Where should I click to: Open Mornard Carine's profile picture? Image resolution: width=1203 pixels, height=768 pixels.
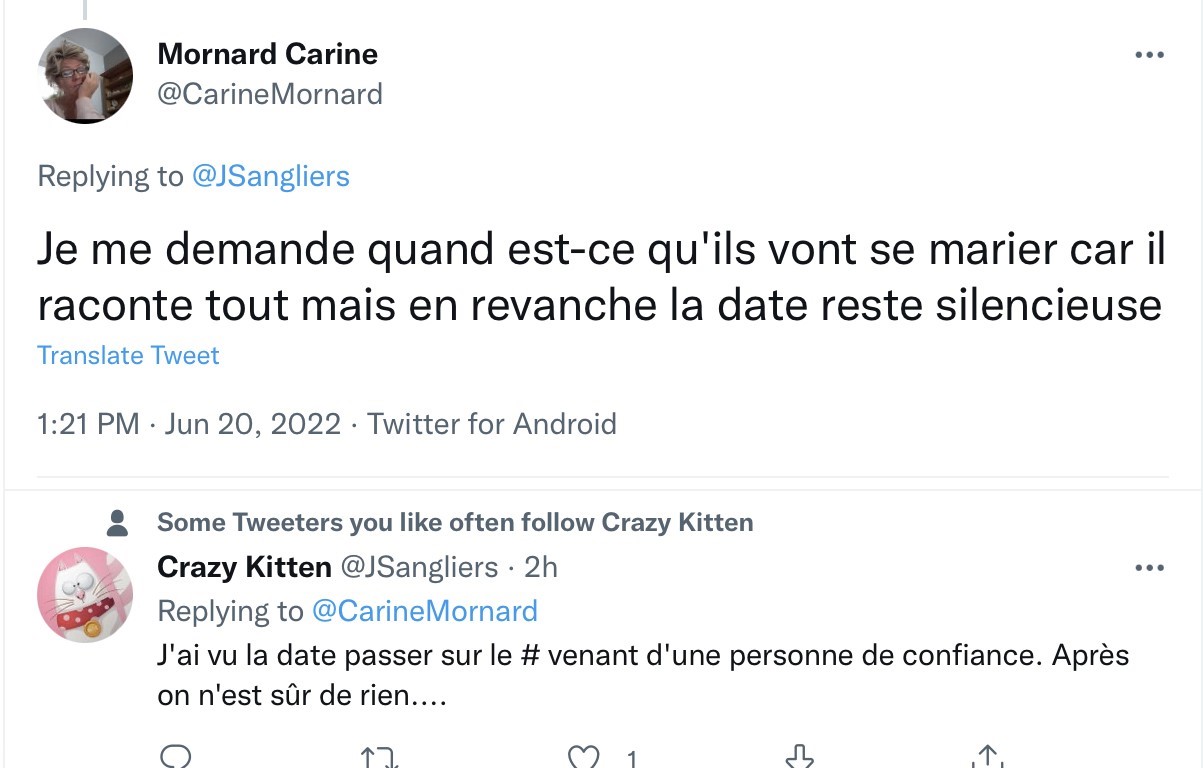tap(85, 76)
